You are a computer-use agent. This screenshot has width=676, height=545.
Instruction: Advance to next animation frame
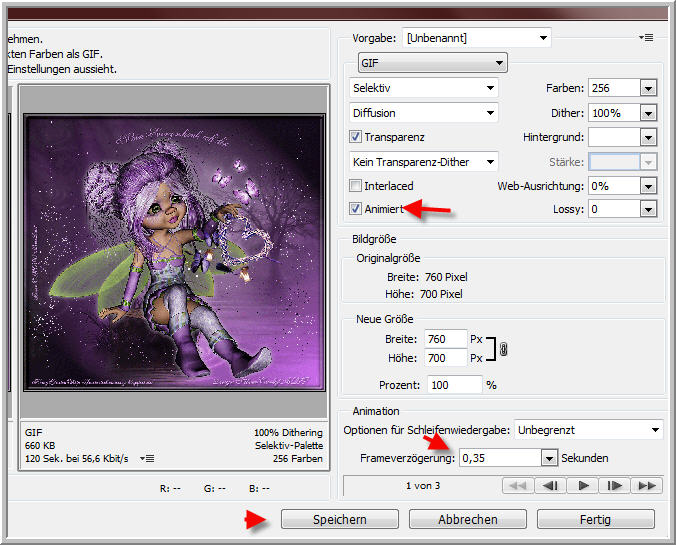click(x=615, y=486)
